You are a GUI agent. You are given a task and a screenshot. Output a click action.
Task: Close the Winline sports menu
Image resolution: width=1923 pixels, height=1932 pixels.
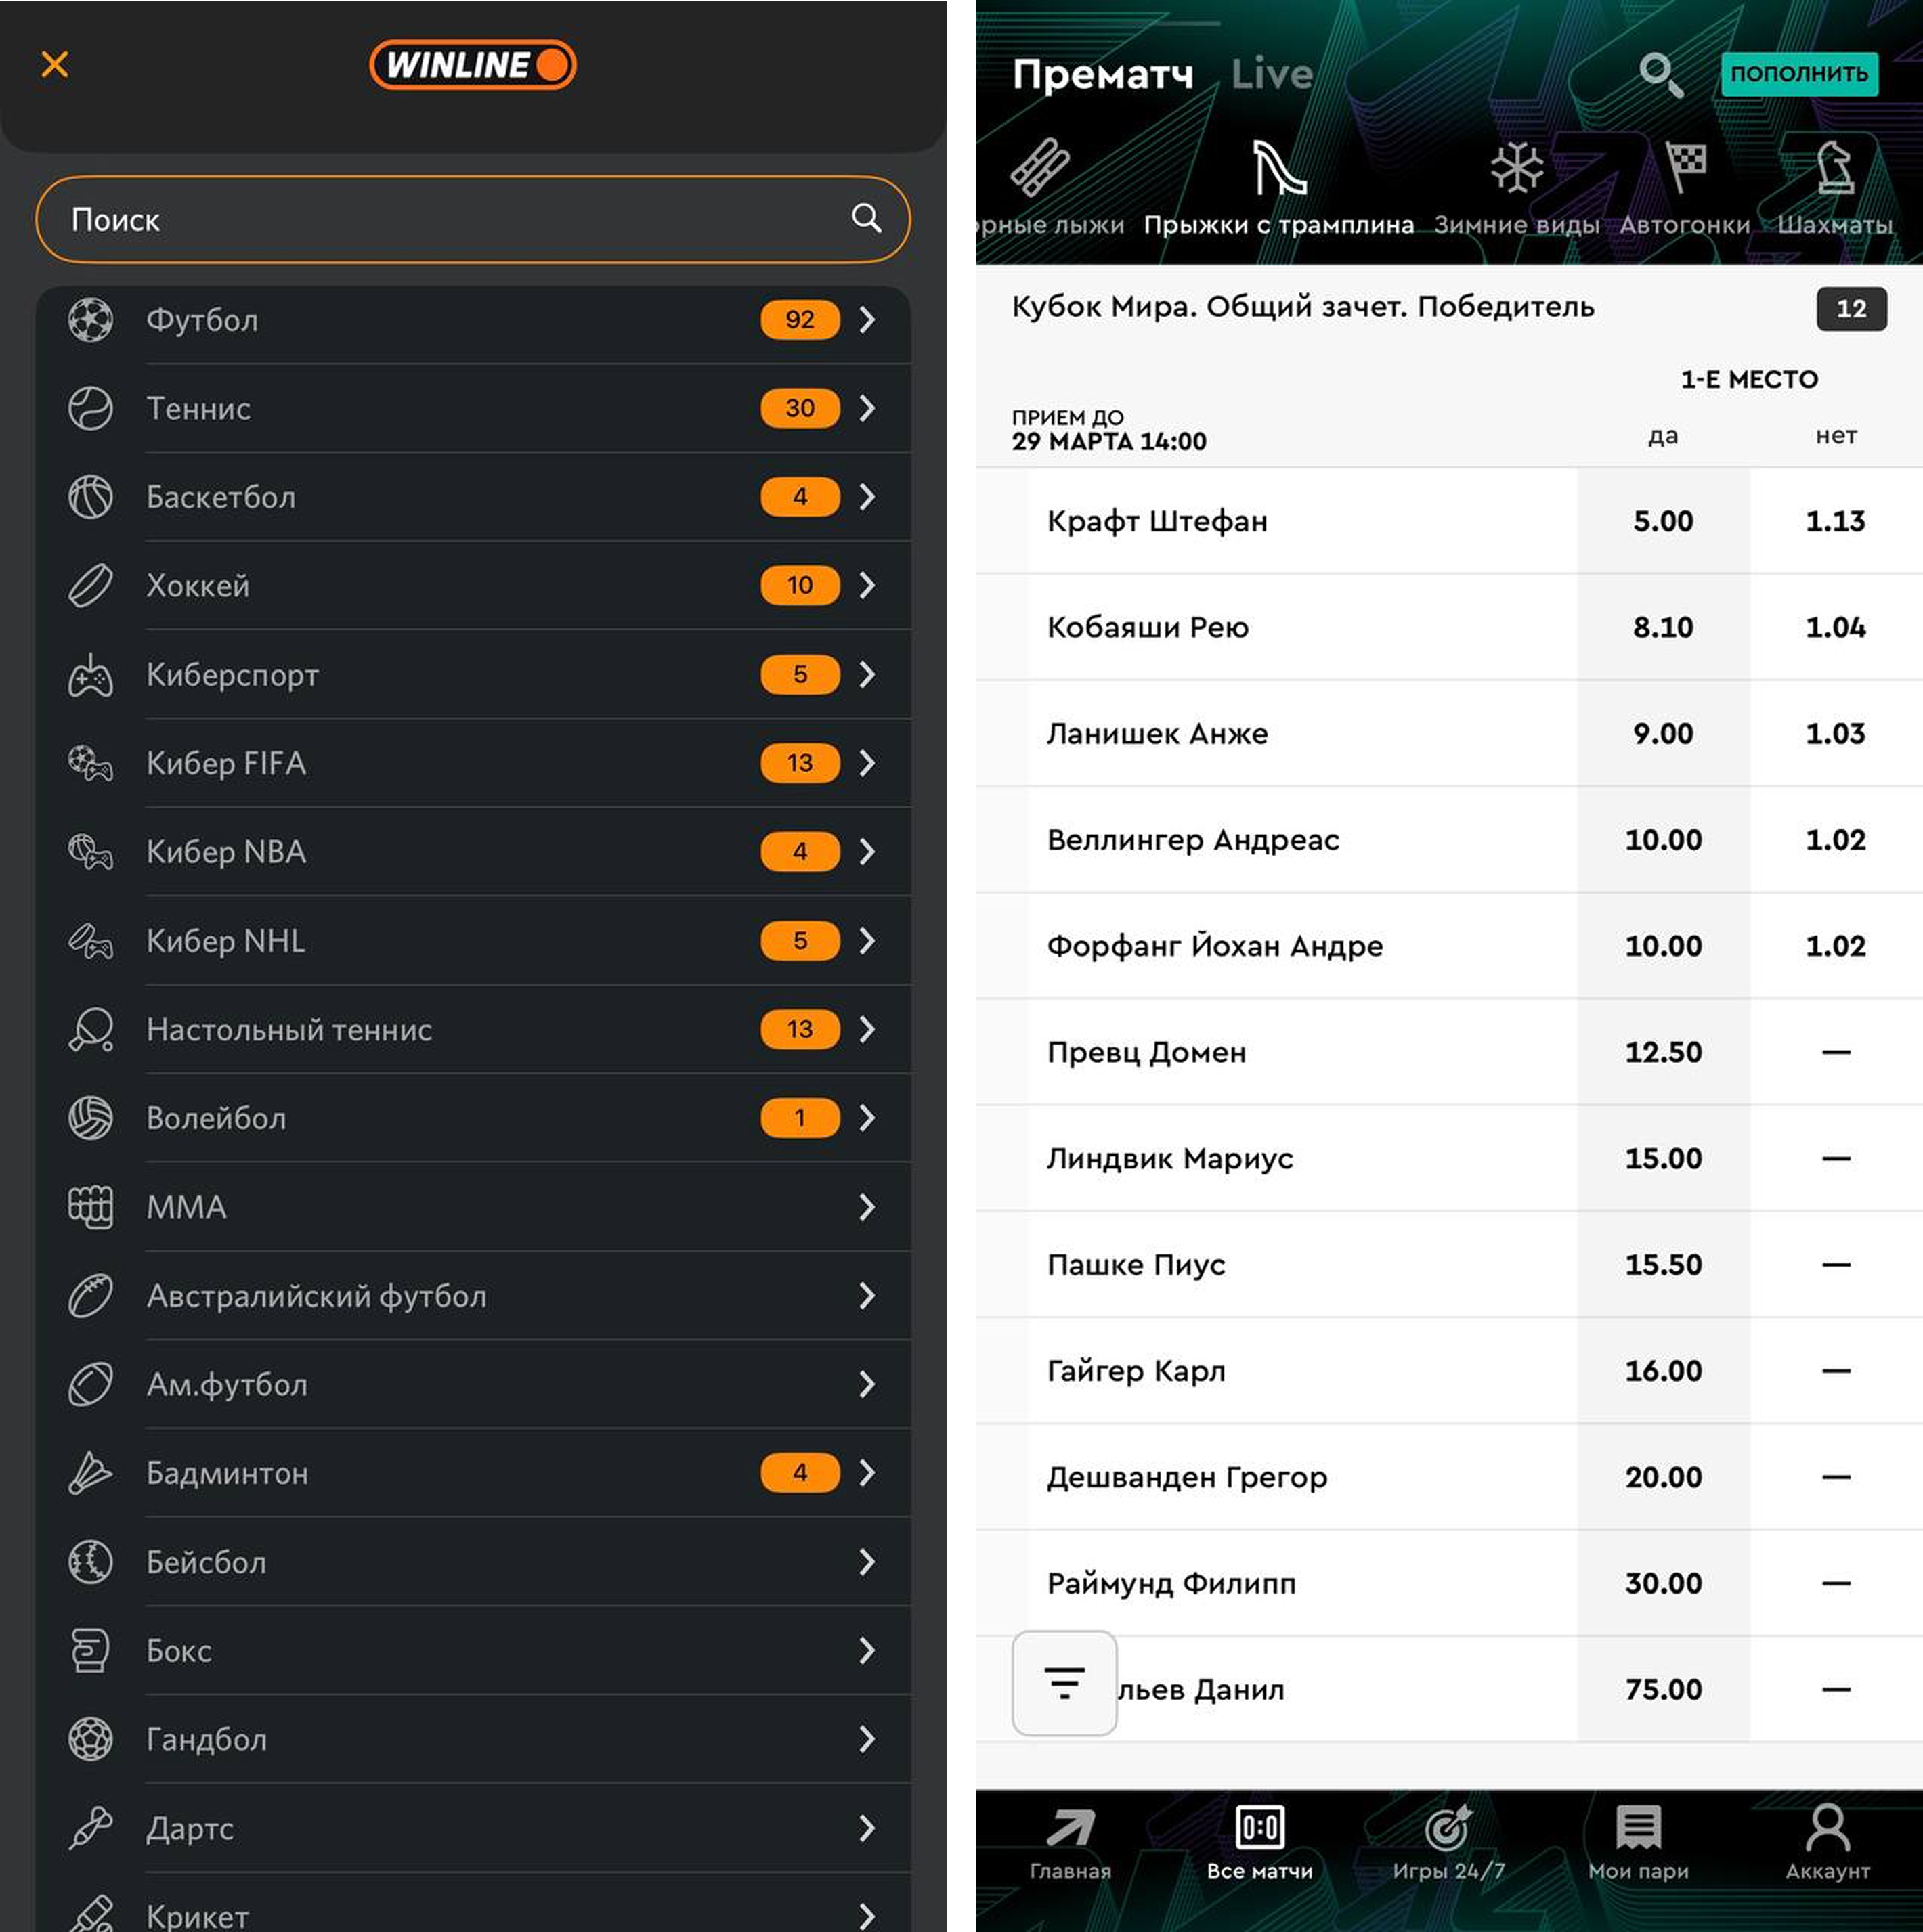tap(55, 65)
